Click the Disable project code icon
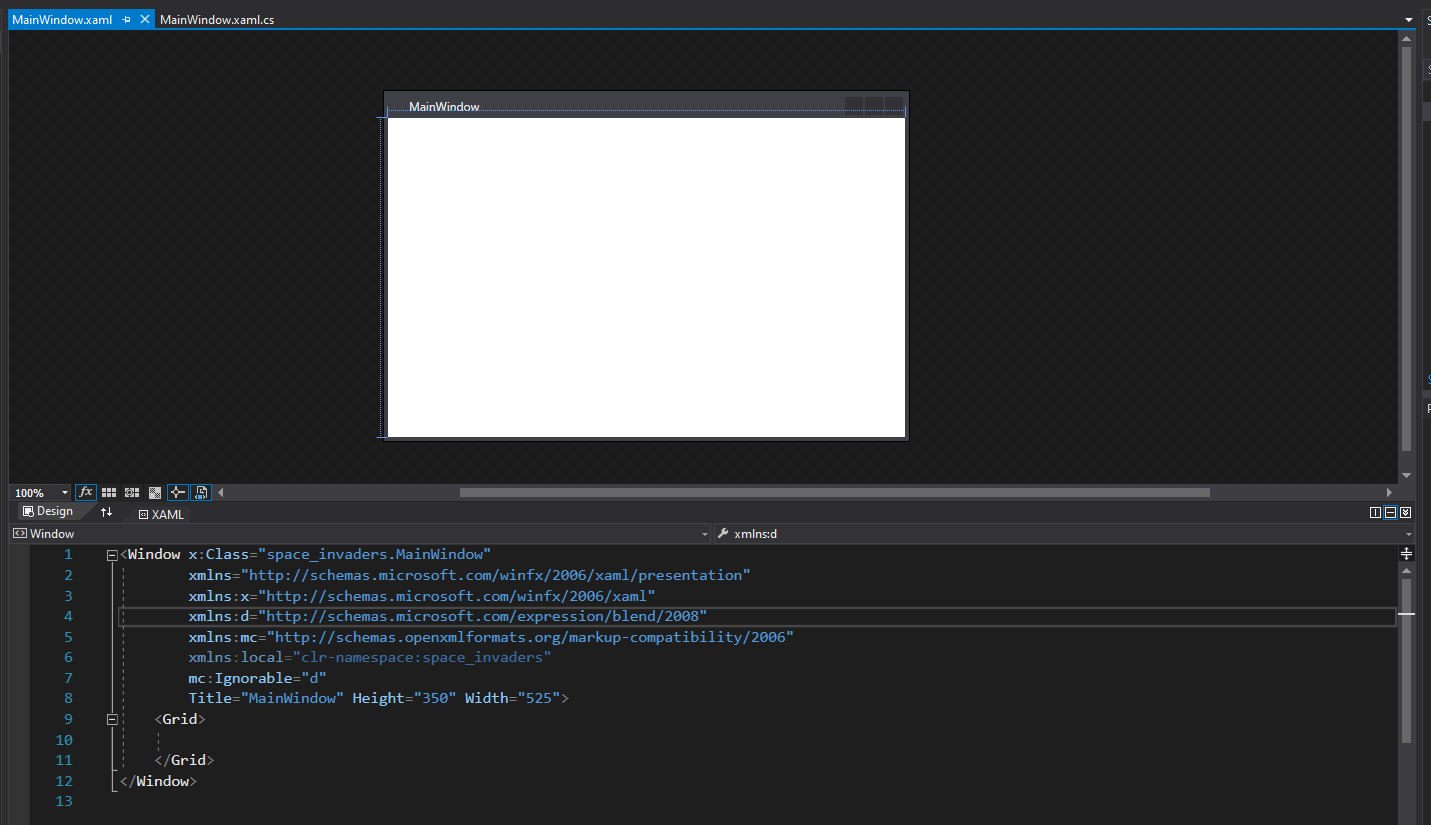 200,492
